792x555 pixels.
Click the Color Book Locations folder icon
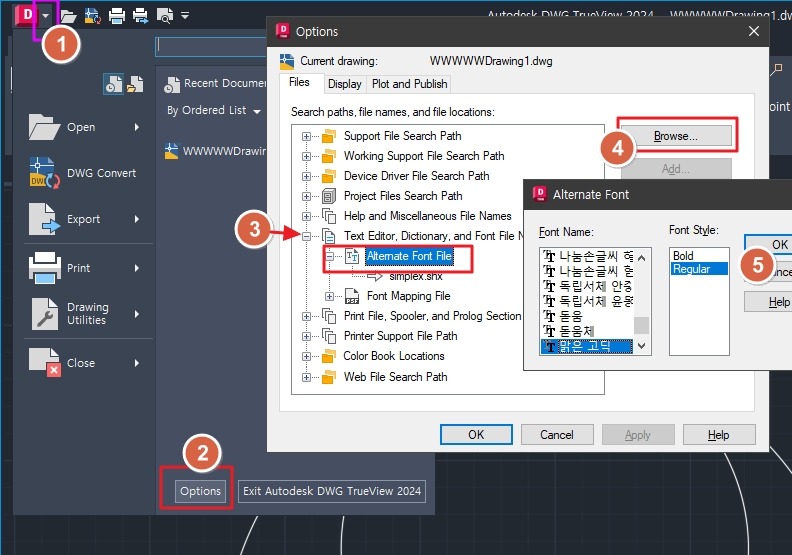[x=329, y=357]
